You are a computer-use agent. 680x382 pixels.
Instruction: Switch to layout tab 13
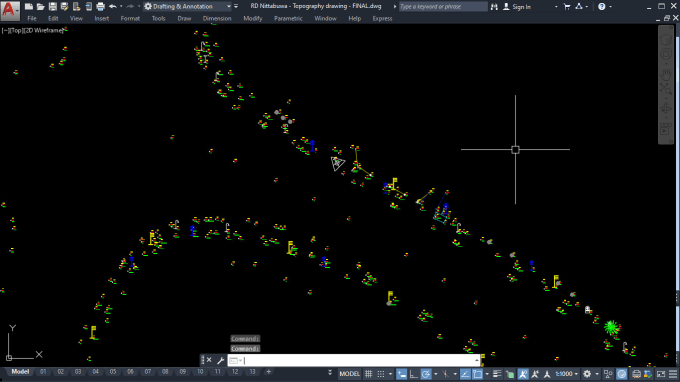coord(252,372)
